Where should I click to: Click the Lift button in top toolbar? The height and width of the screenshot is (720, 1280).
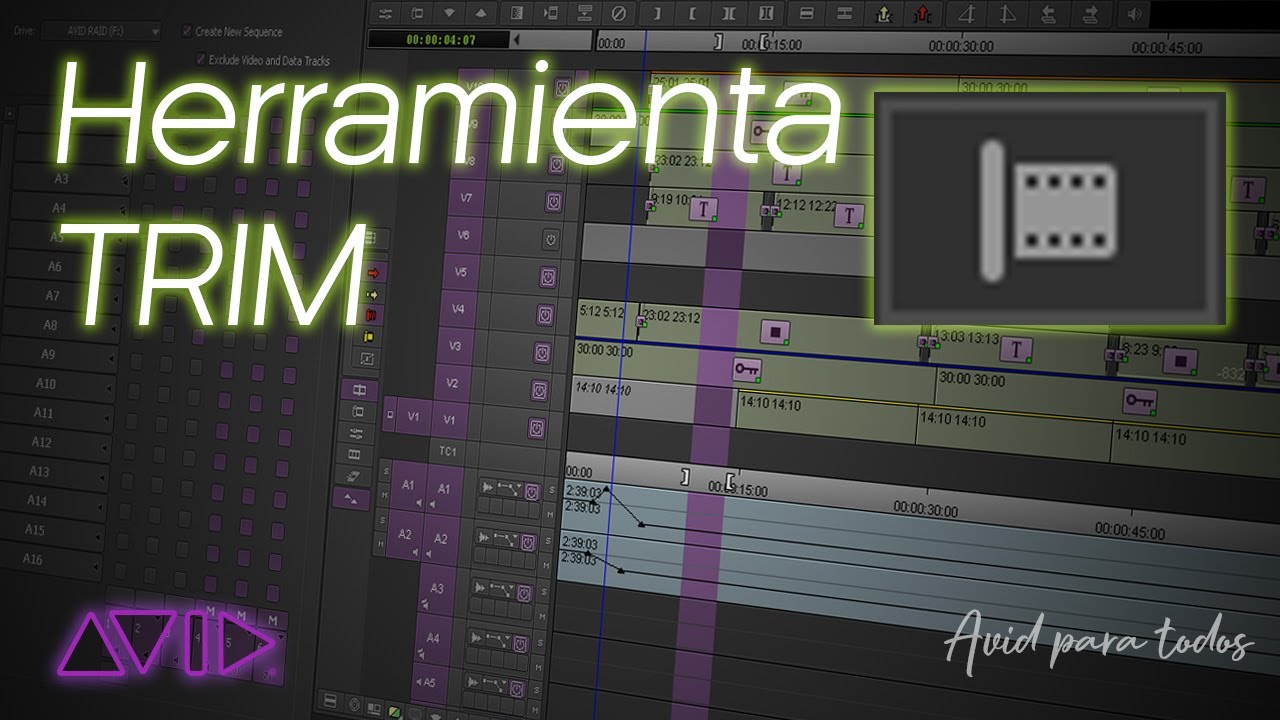point(808,14)
